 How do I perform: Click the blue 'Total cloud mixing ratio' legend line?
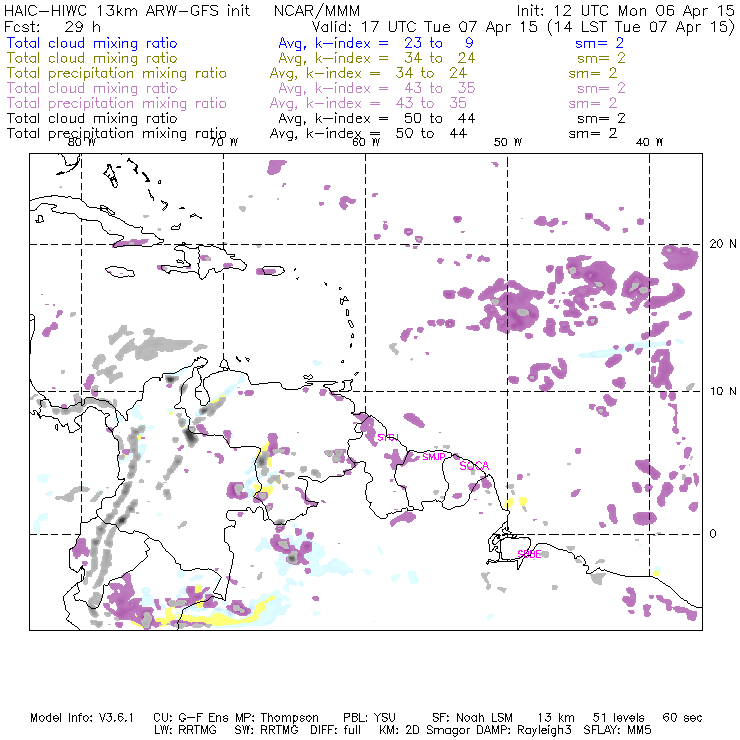[x=92, y=43]
